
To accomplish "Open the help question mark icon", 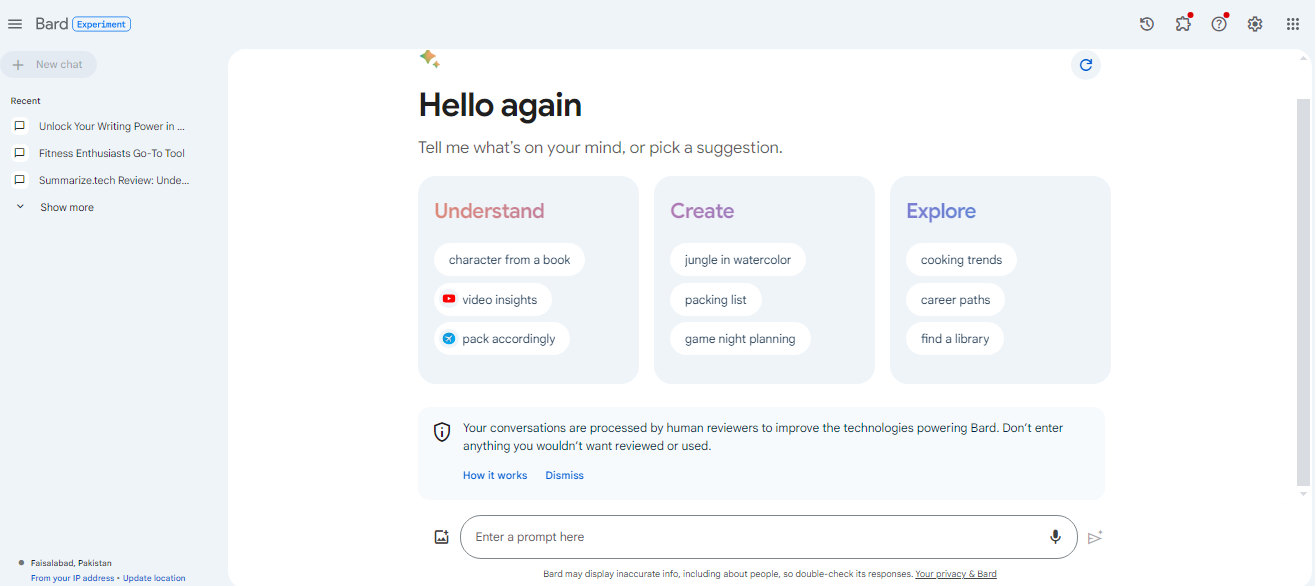I will click(1219, 24).
